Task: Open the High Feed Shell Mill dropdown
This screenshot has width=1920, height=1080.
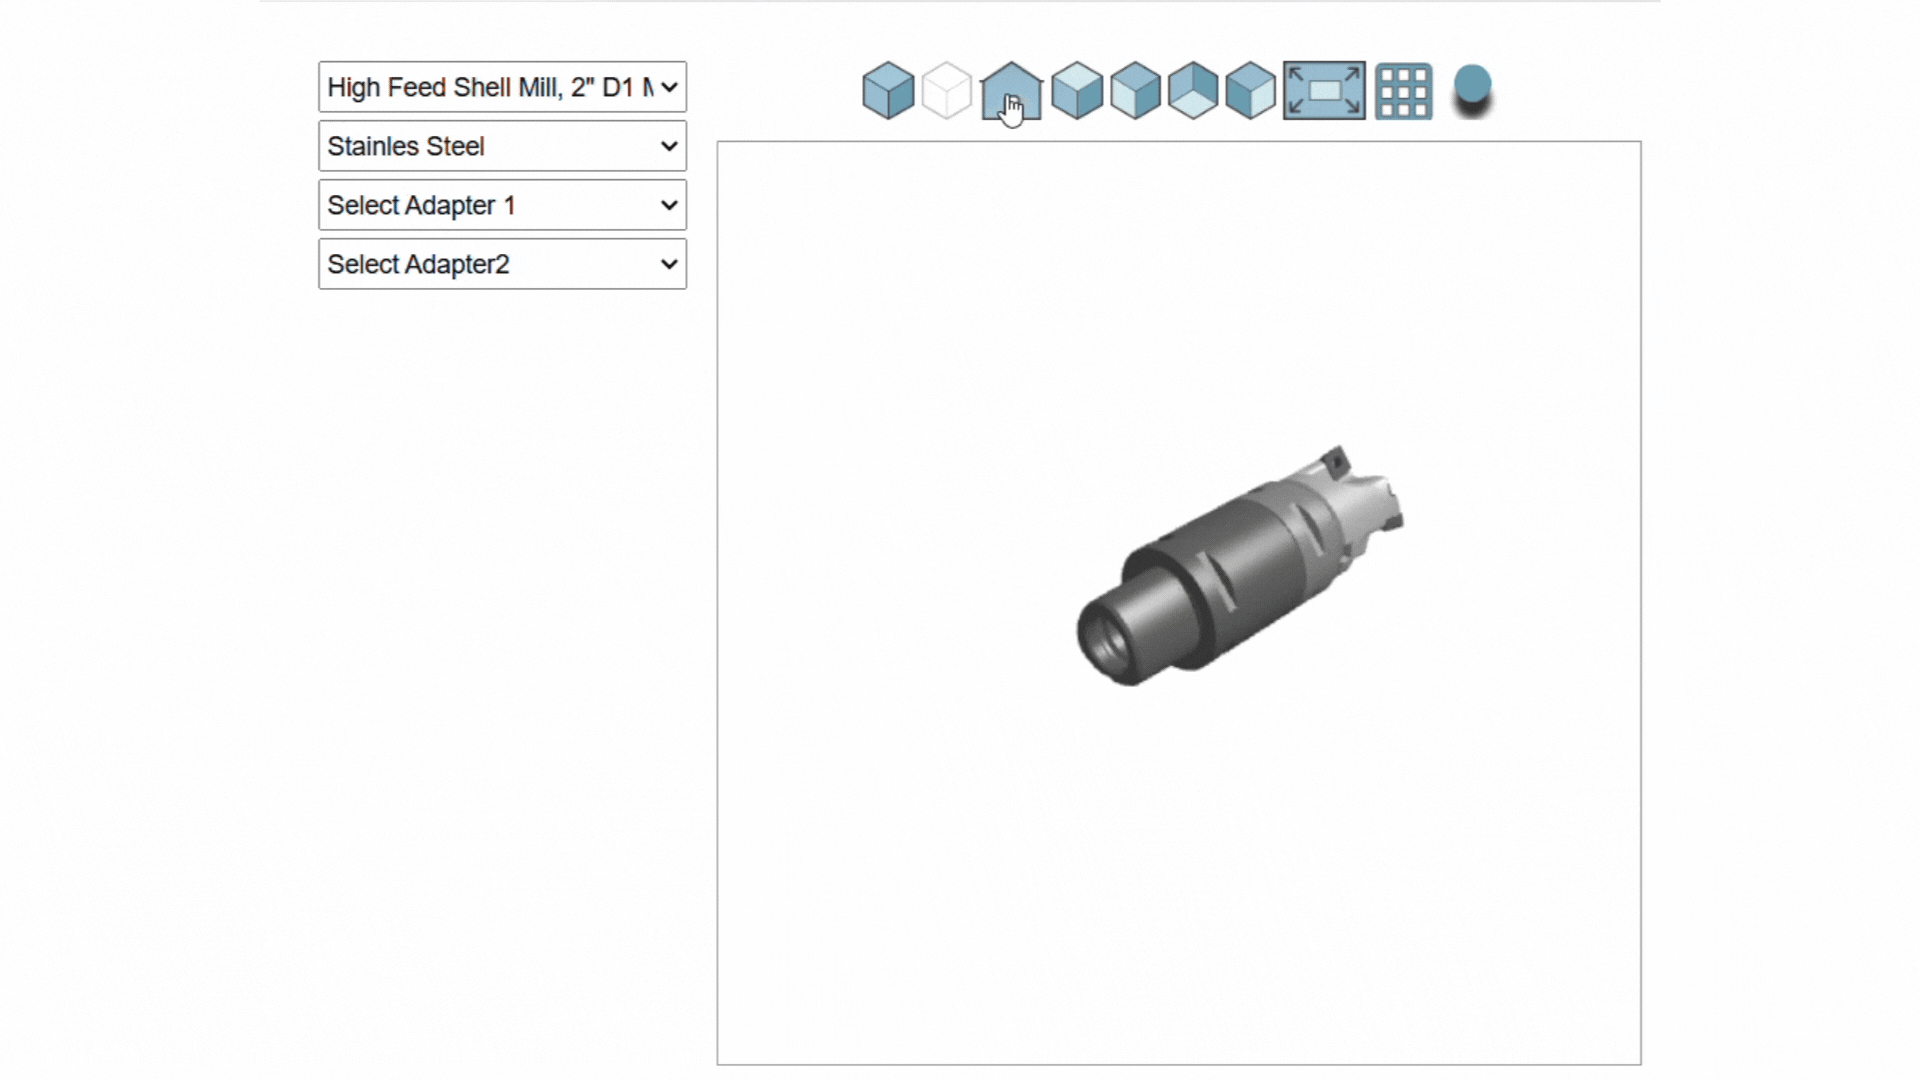Action: click(490, 87)
